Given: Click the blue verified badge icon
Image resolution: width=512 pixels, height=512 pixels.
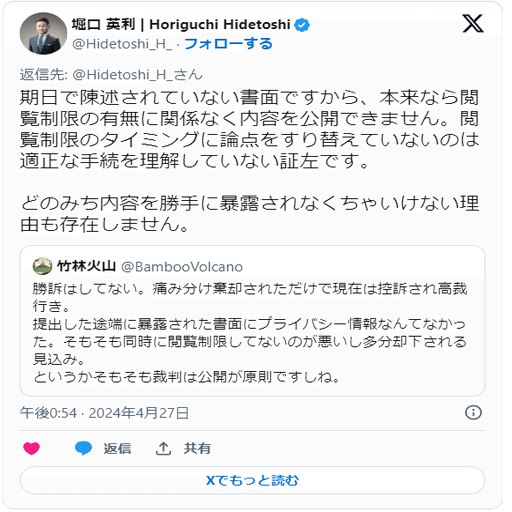Looking at the screenshot, I should coord(302,25).
